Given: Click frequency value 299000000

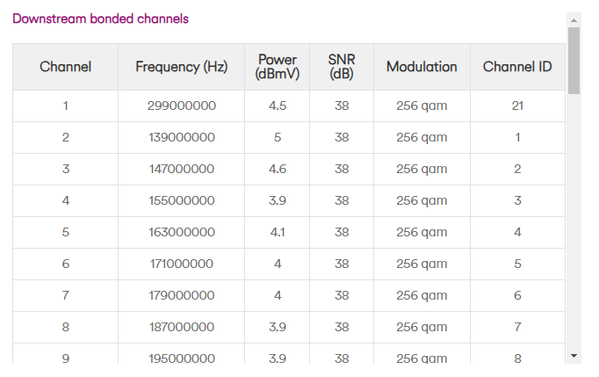Looking at the screenshot, I should [x=181, y=106].
